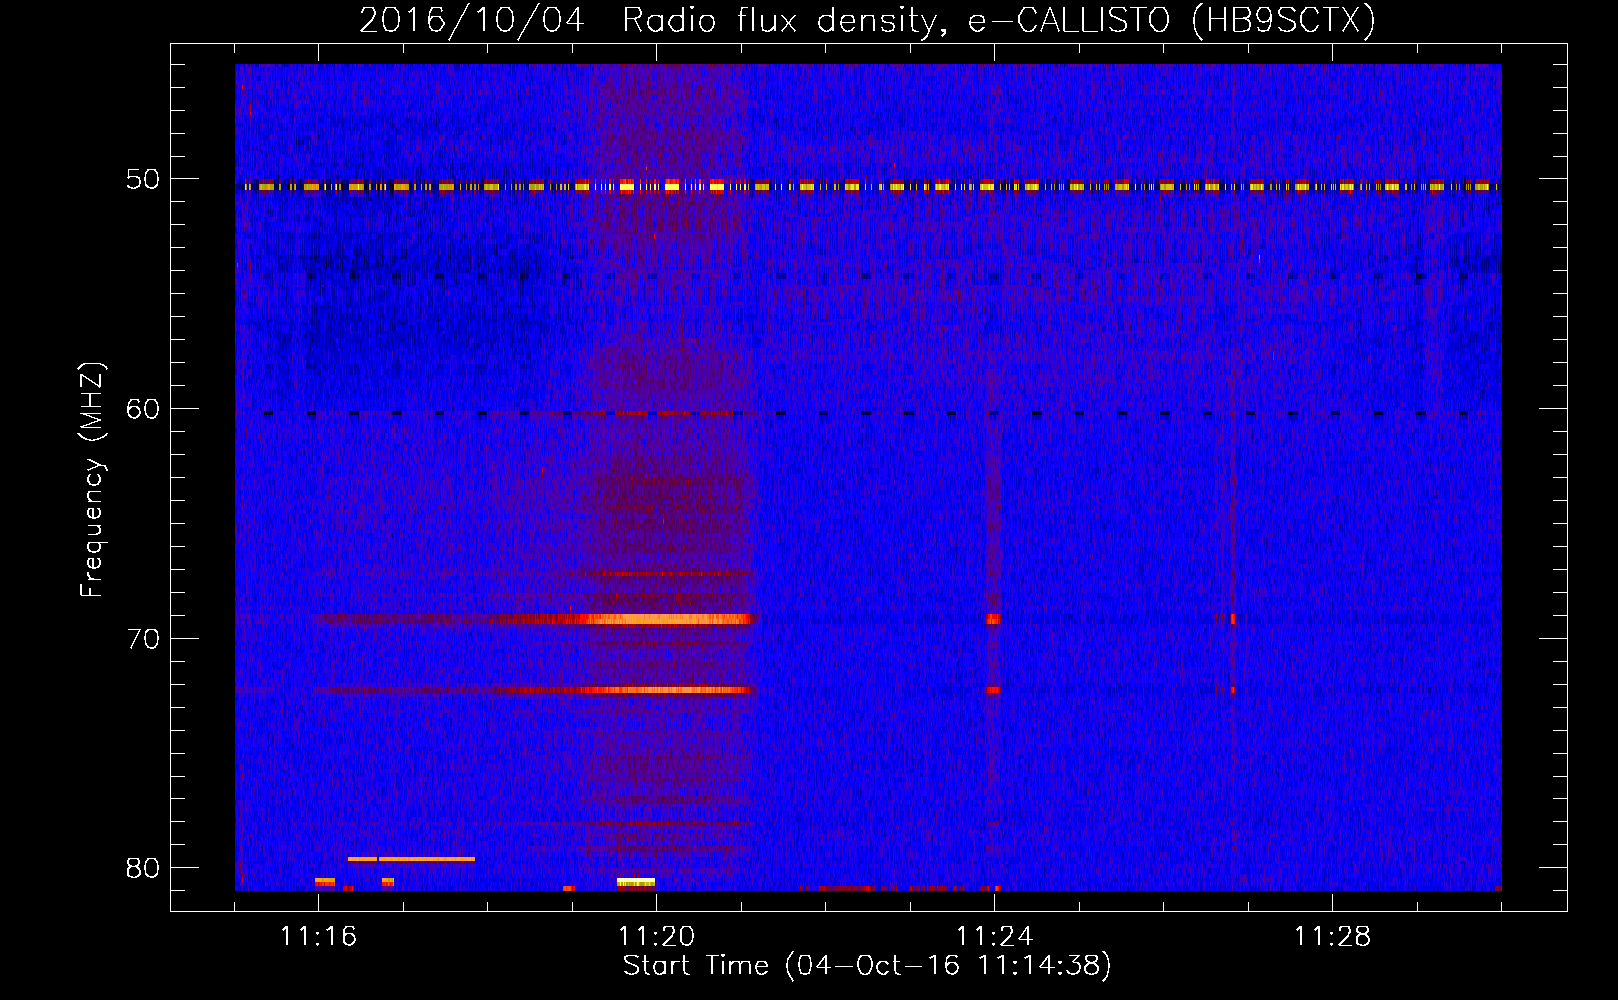
Task: Click the '11:28' time tick label
Action: [x=1332, y=936]
